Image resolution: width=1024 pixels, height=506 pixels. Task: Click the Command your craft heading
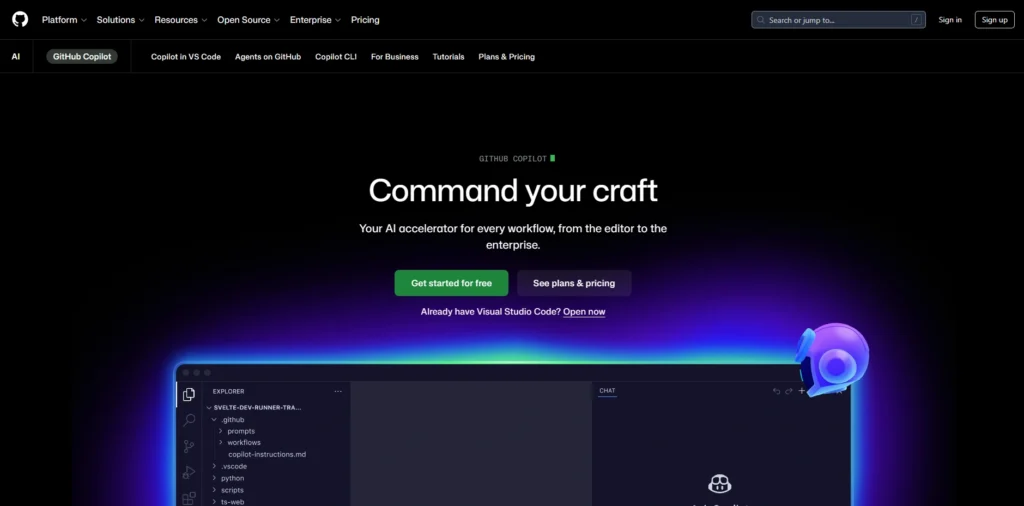[513, 191]
